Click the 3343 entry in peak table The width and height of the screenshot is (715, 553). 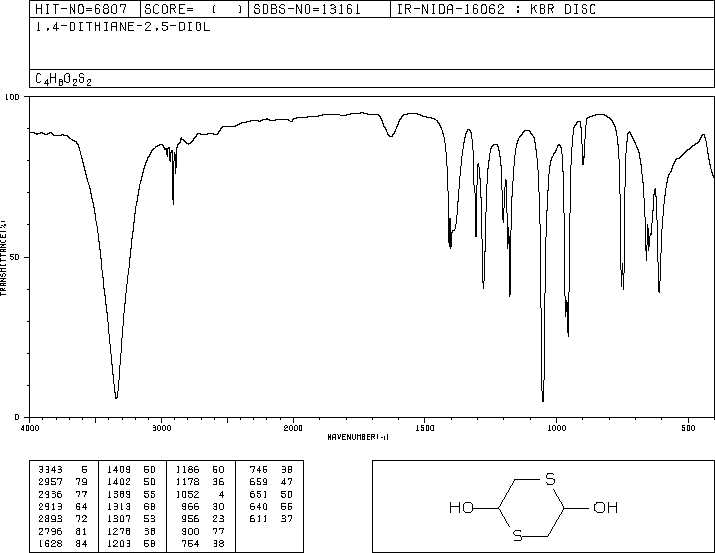point(50,470)
